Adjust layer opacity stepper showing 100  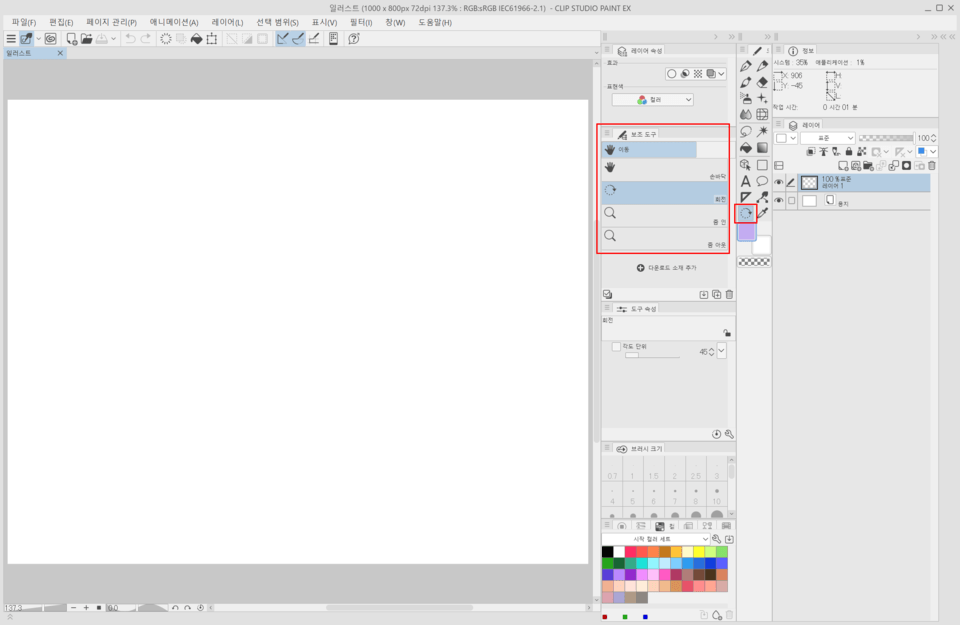click(x=934, y=138)
